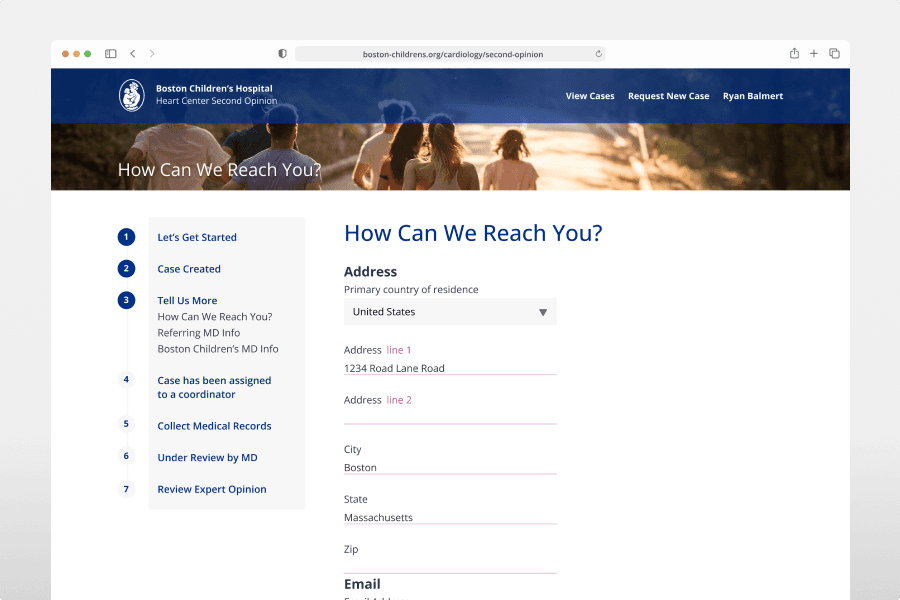This screenshot has width=900, height=600.
Task: Select step 2 circle in progress list
Action: pyautogui.click(x=126, y=268)
